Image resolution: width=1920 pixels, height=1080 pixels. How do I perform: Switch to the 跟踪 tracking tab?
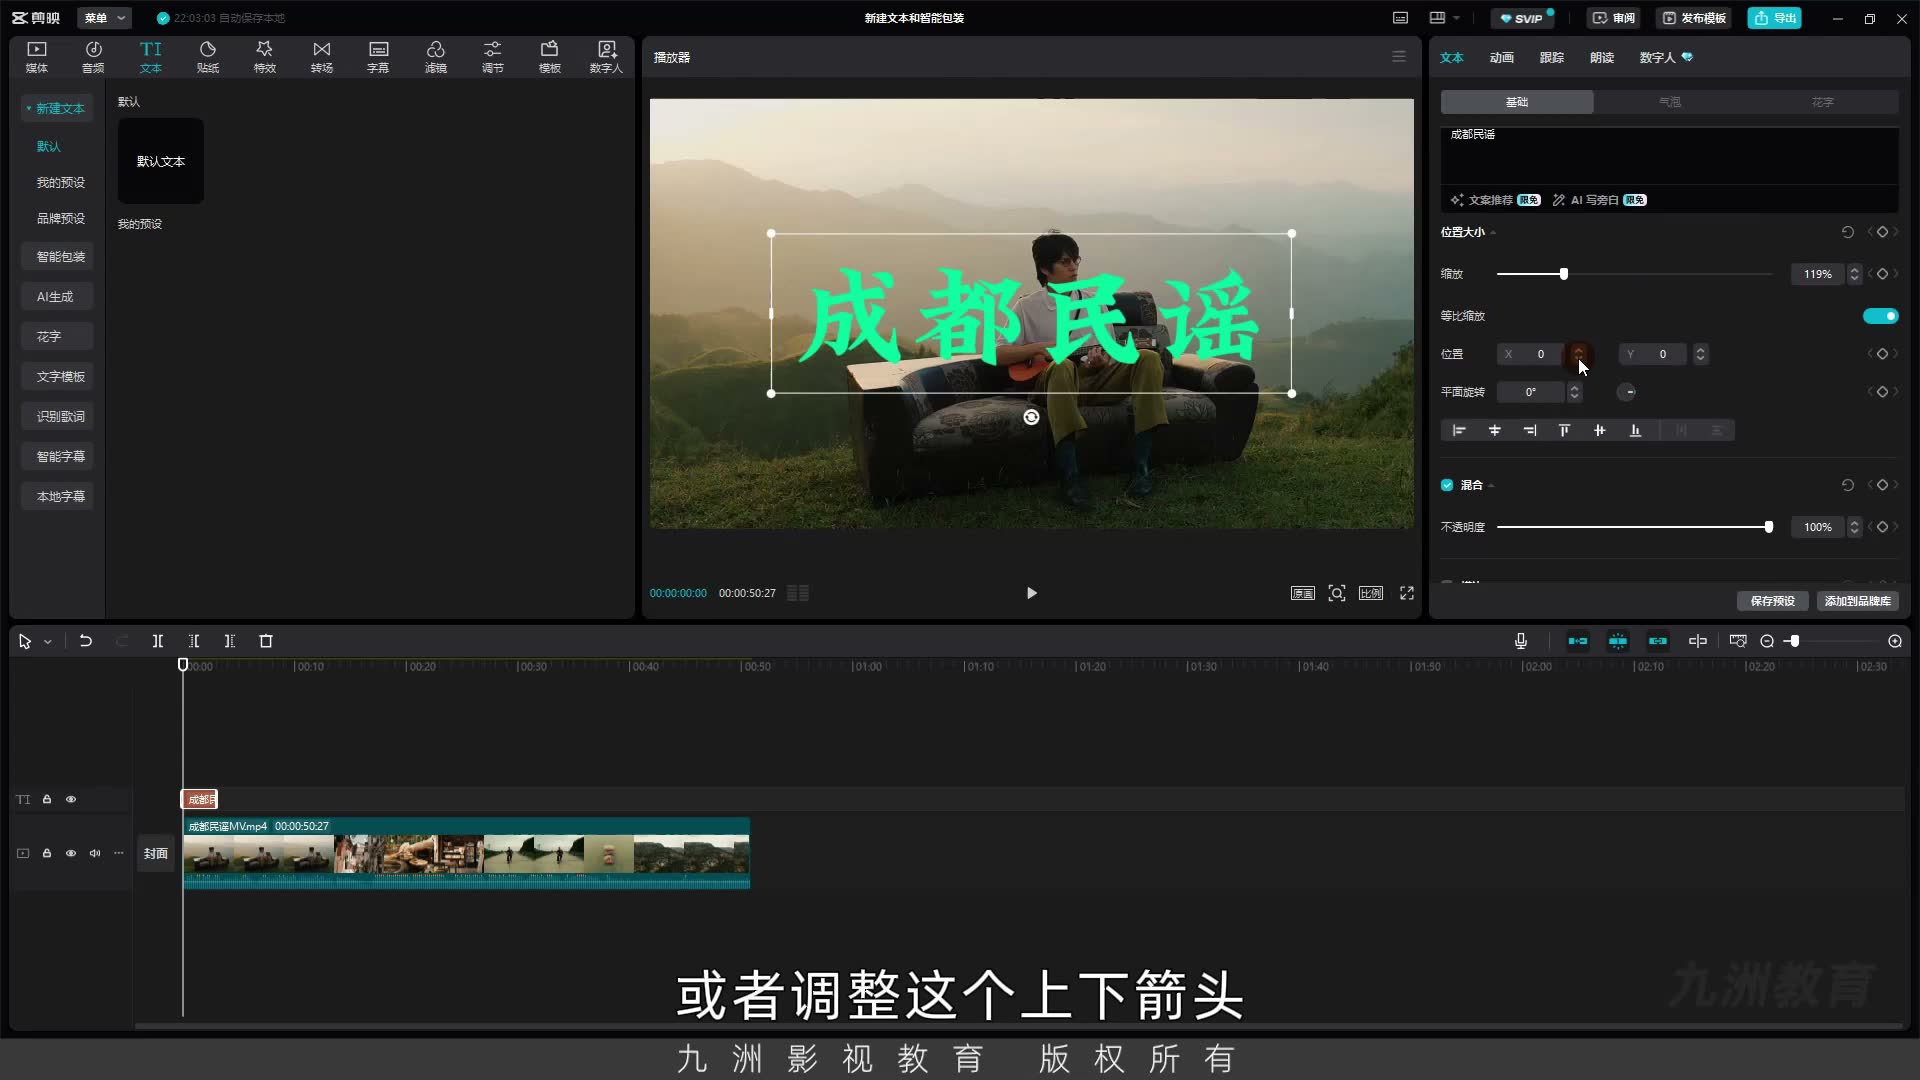(1552, 57)
